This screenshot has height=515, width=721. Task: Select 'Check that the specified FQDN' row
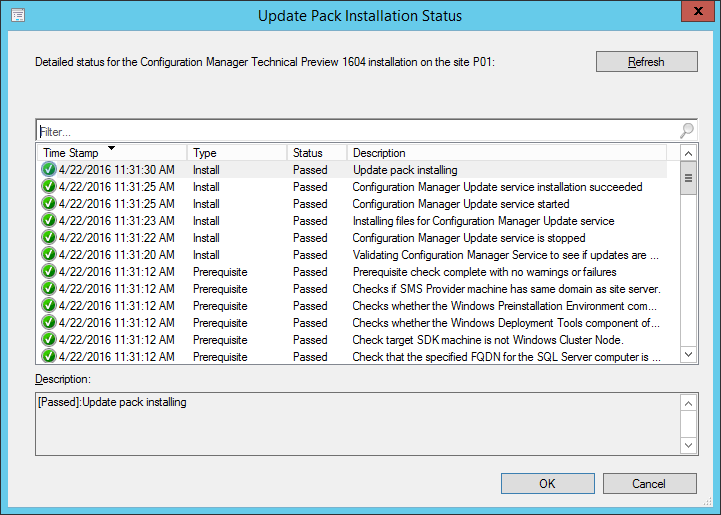click(507, 357)
